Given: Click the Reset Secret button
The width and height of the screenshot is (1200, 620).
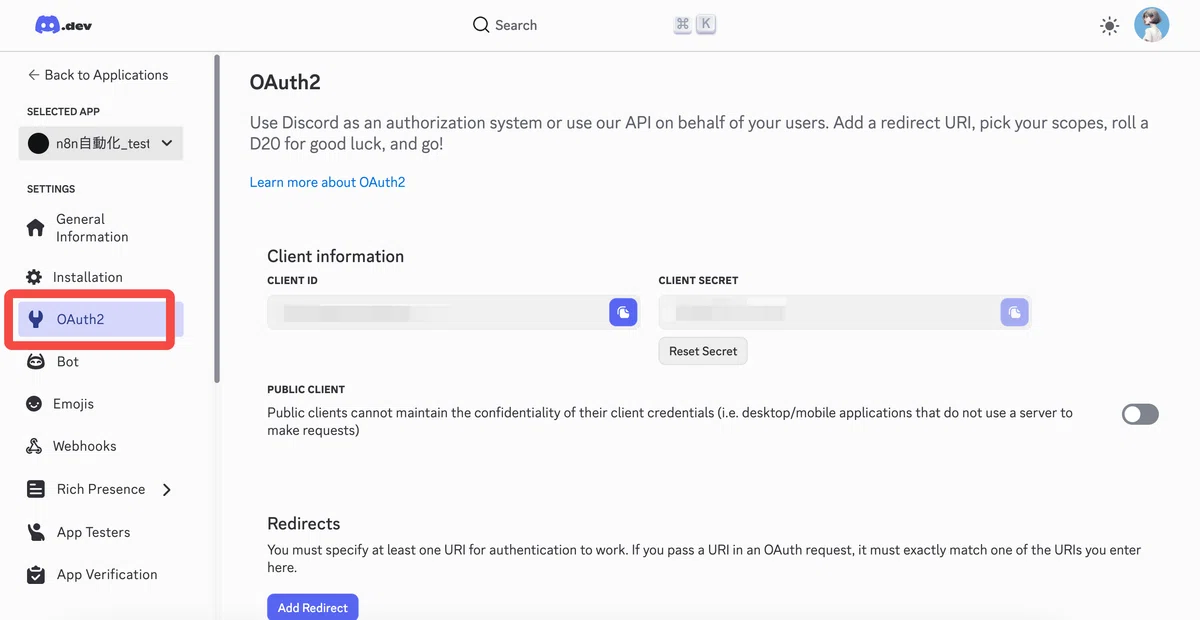Looking at the screenshot, I should (703, 351).
